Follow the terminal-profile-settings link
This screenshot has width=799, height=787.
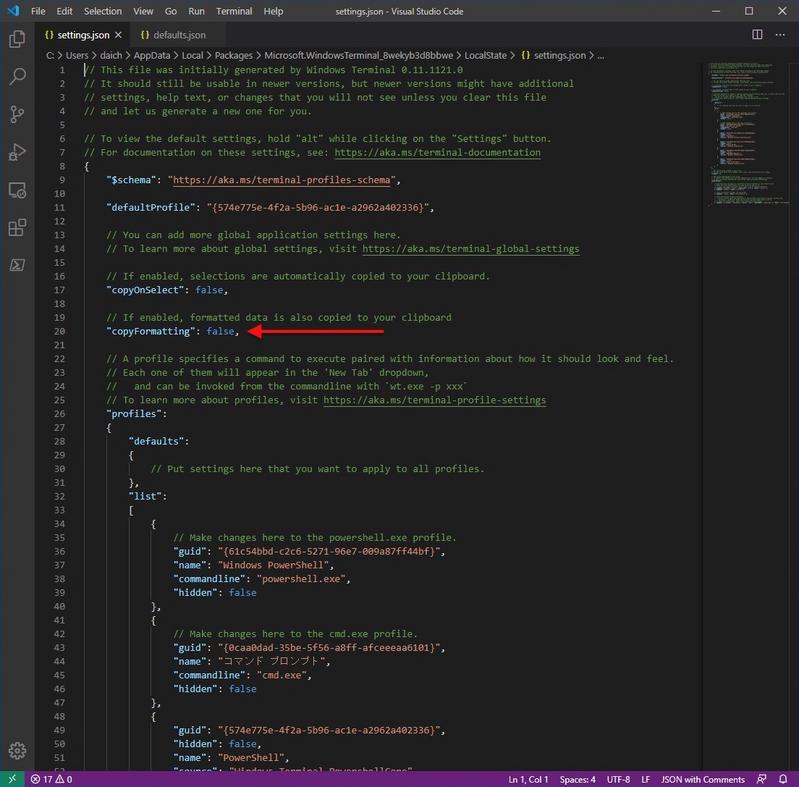[434, 400]
